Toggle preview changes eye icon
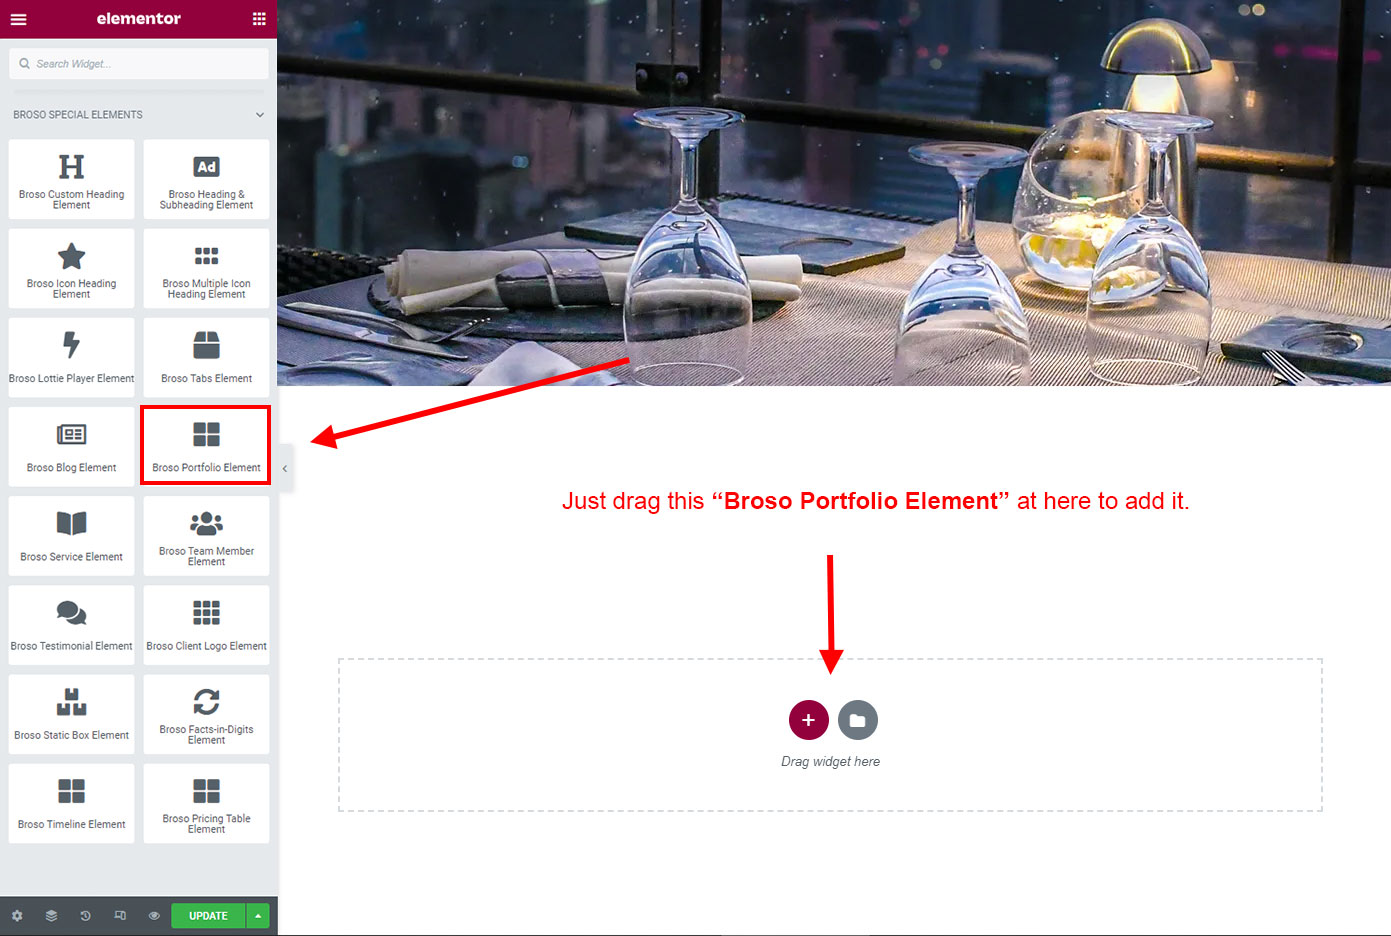The image size is (1391, 936). 154,916
